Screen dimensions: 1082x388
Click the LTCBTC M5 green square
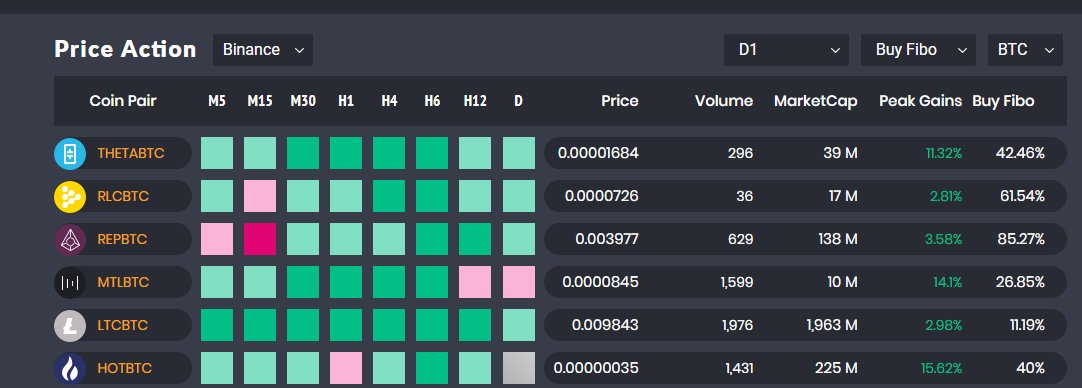pos(217,325)
